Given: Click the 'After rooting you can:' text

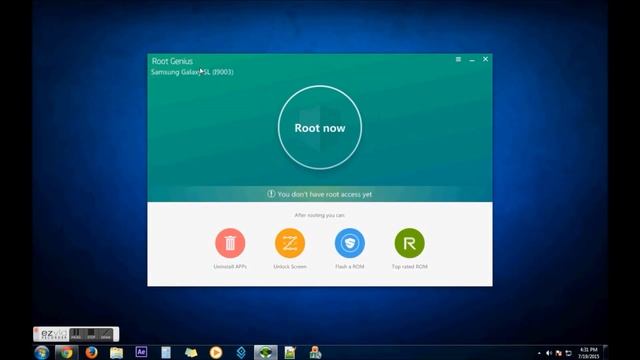Looking at the screenshot, I should click(320, 215).
